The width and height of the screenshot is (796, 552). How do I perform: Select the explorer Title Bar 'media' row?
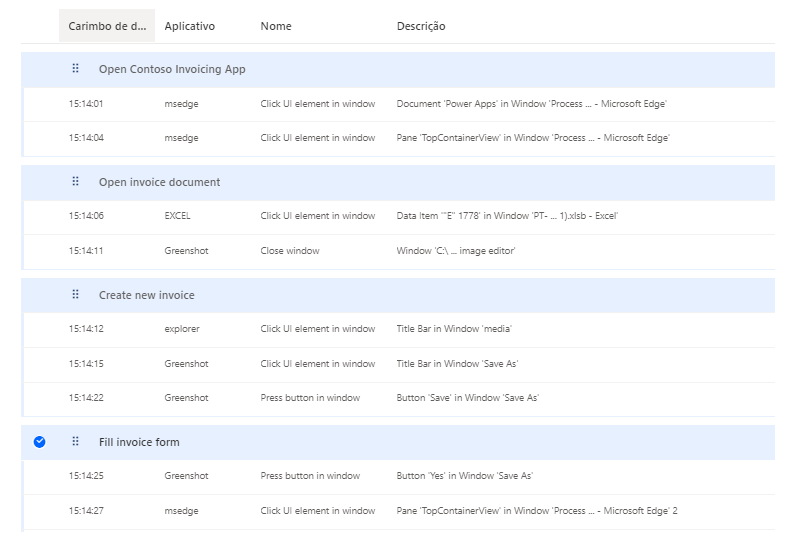400,329
